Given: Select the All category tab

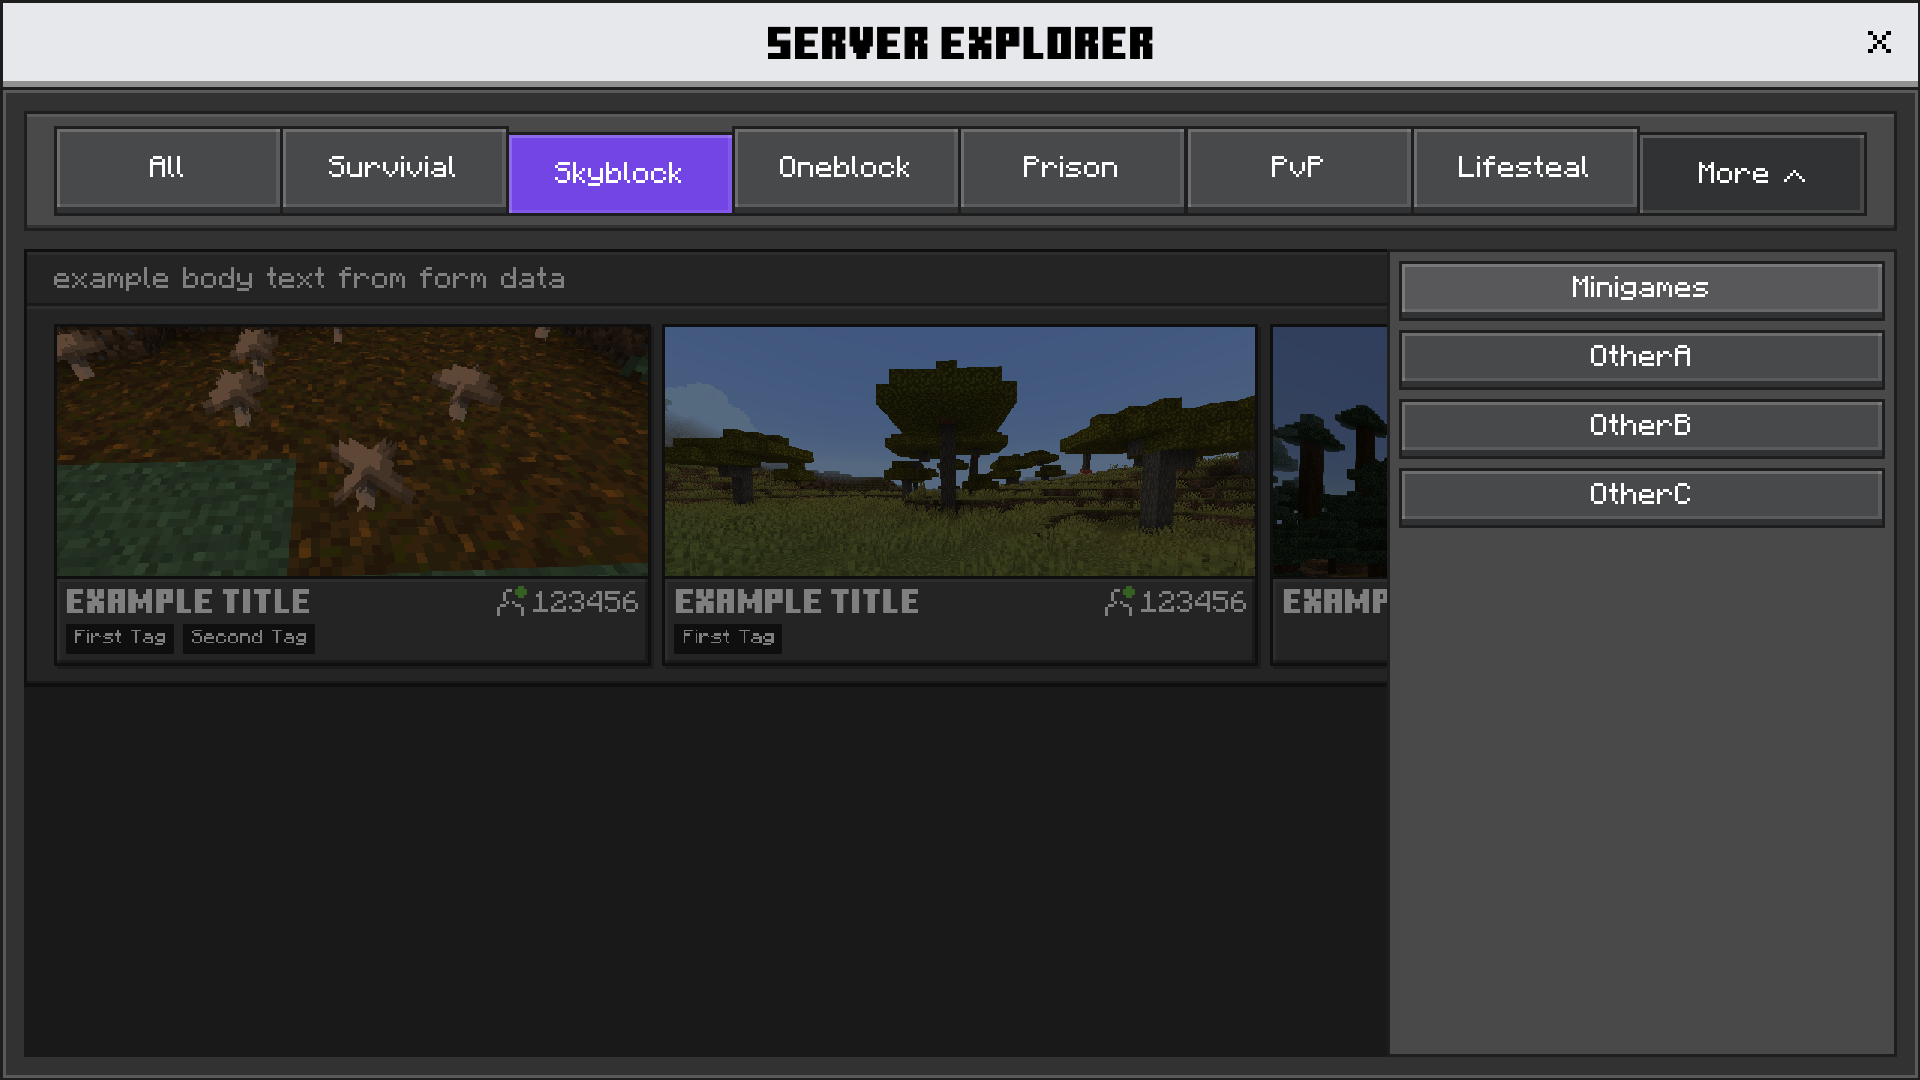Looking at the screenshot, I should tap(168, 168).
